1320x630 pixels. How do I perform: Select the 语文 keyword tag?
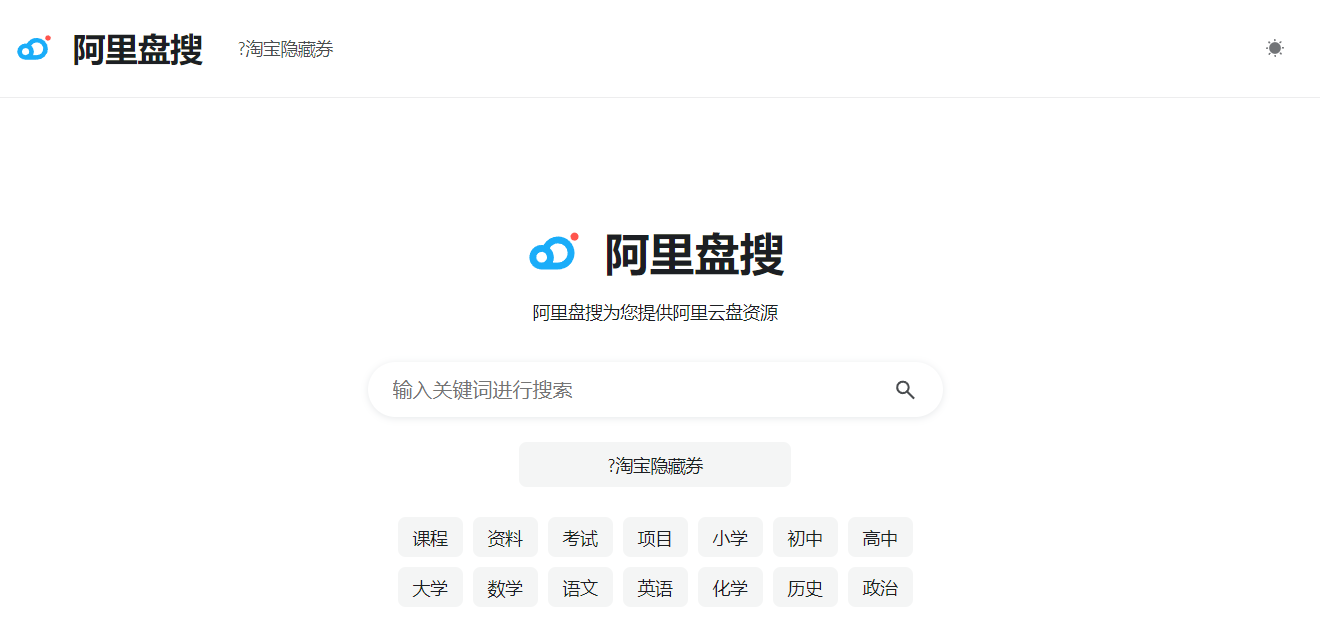(580, 587)
